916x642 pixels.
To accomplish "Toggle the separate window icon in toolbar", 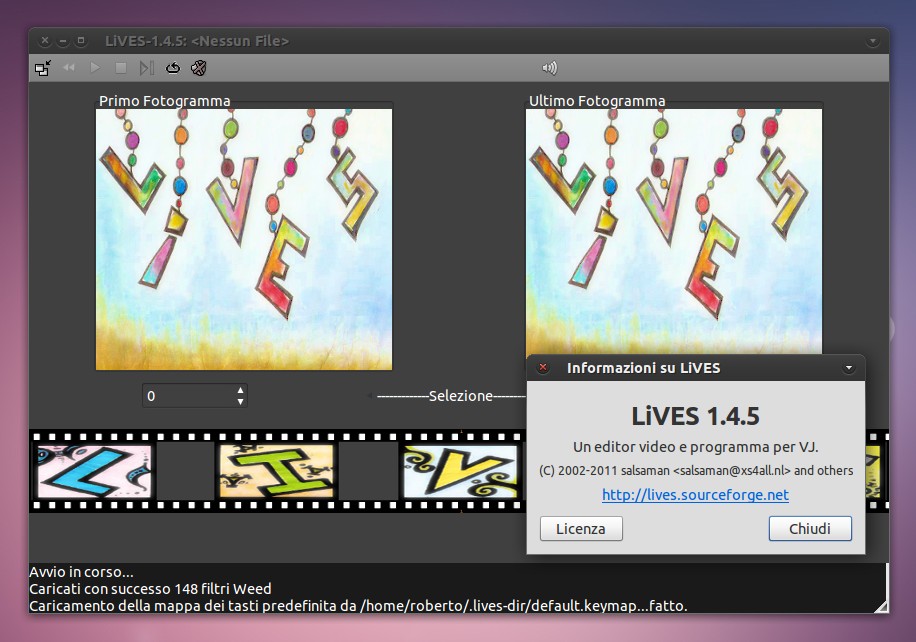I will coord(43,68).
